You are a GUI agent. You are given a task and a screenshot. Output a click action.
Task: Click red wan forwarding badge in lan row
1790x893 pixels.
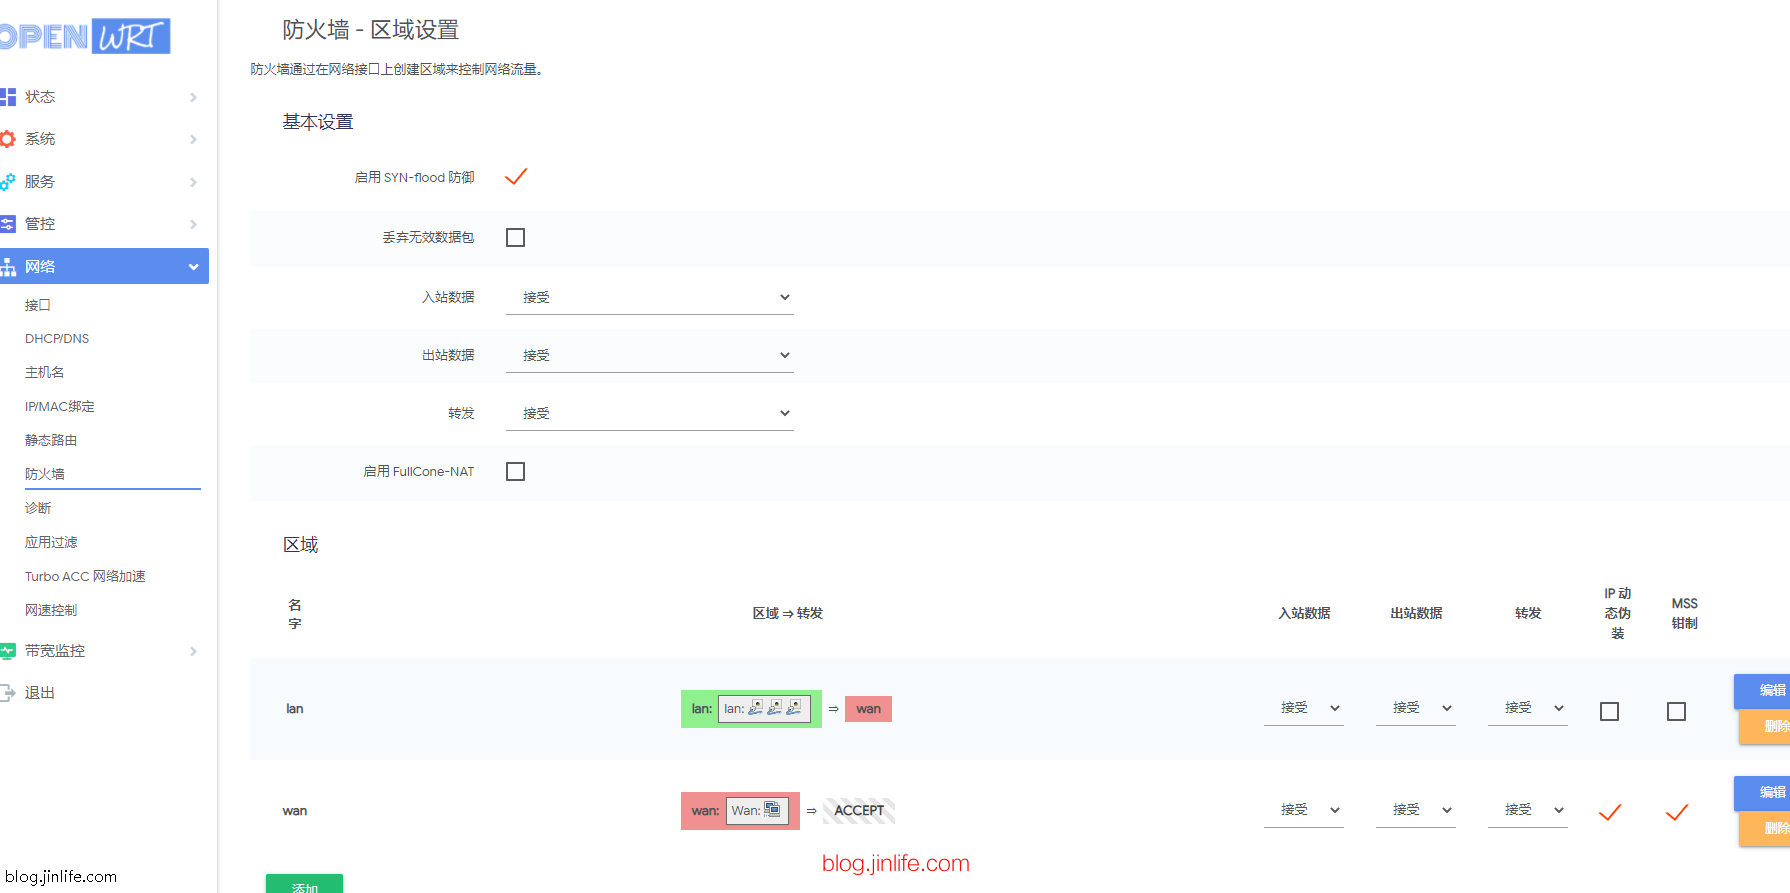(x=868, y=709)
